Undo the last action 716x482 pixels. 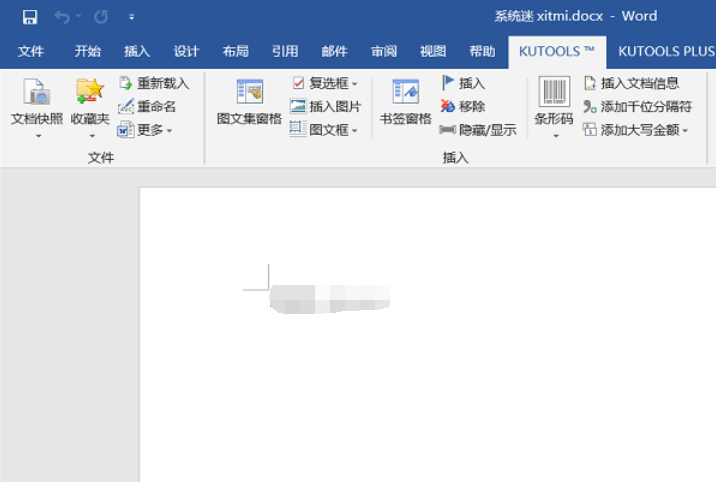pyautogui.click(x=62, y=17)
